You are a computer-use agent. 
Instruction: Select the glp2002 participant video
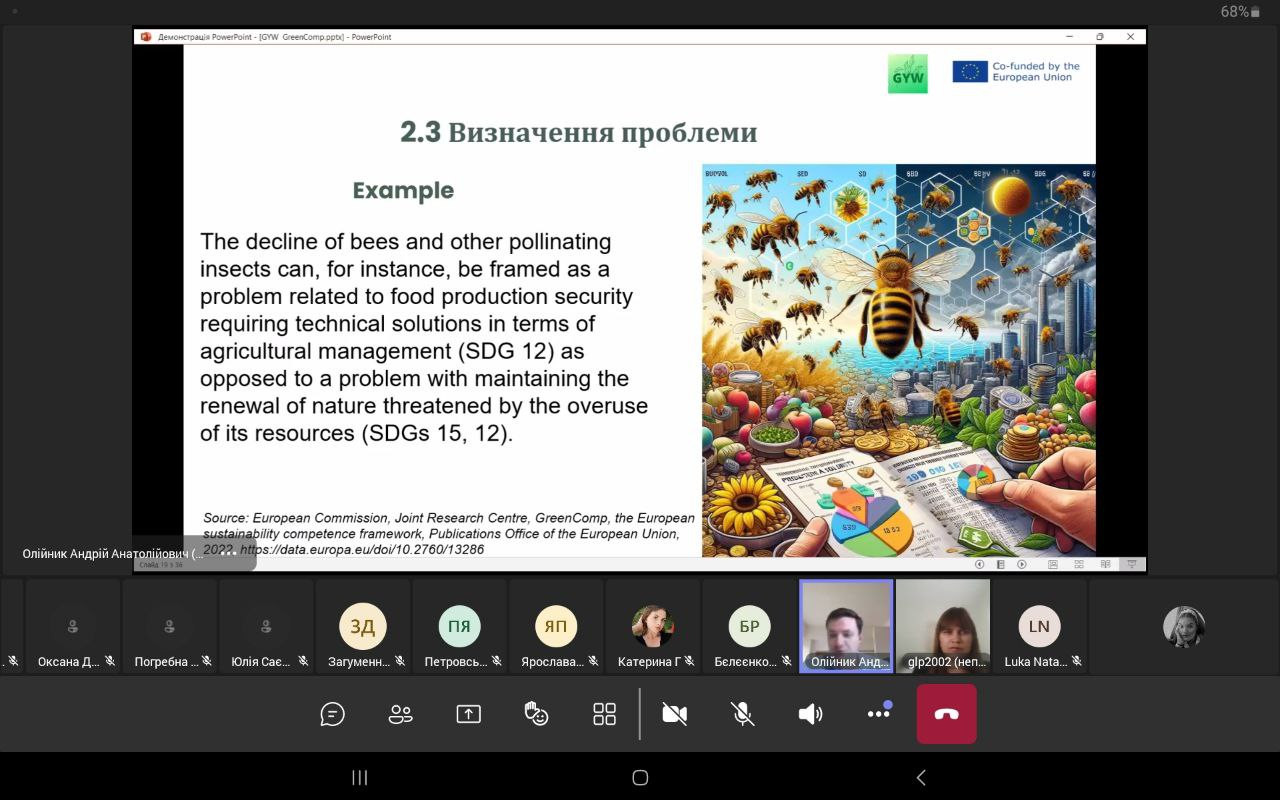coord(942,625)
